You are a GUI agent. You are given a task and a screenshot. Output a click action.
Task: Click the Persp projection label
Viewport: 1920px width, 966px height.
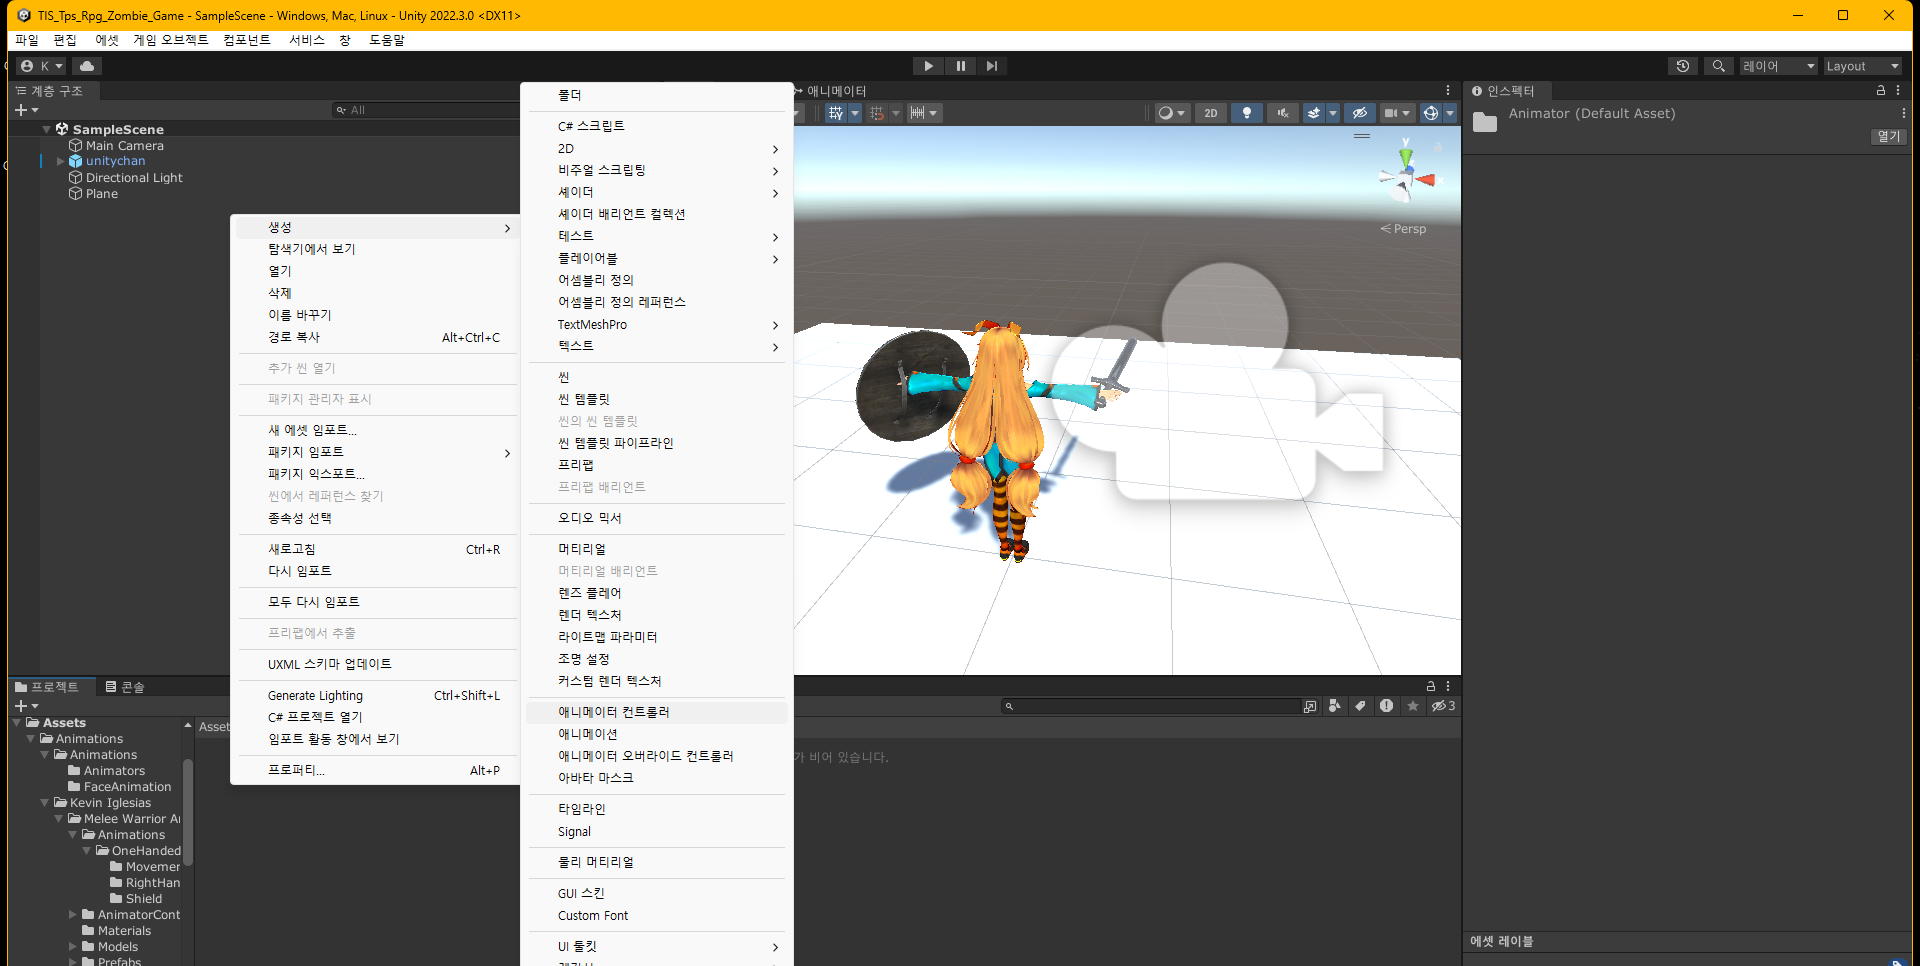1404,229
